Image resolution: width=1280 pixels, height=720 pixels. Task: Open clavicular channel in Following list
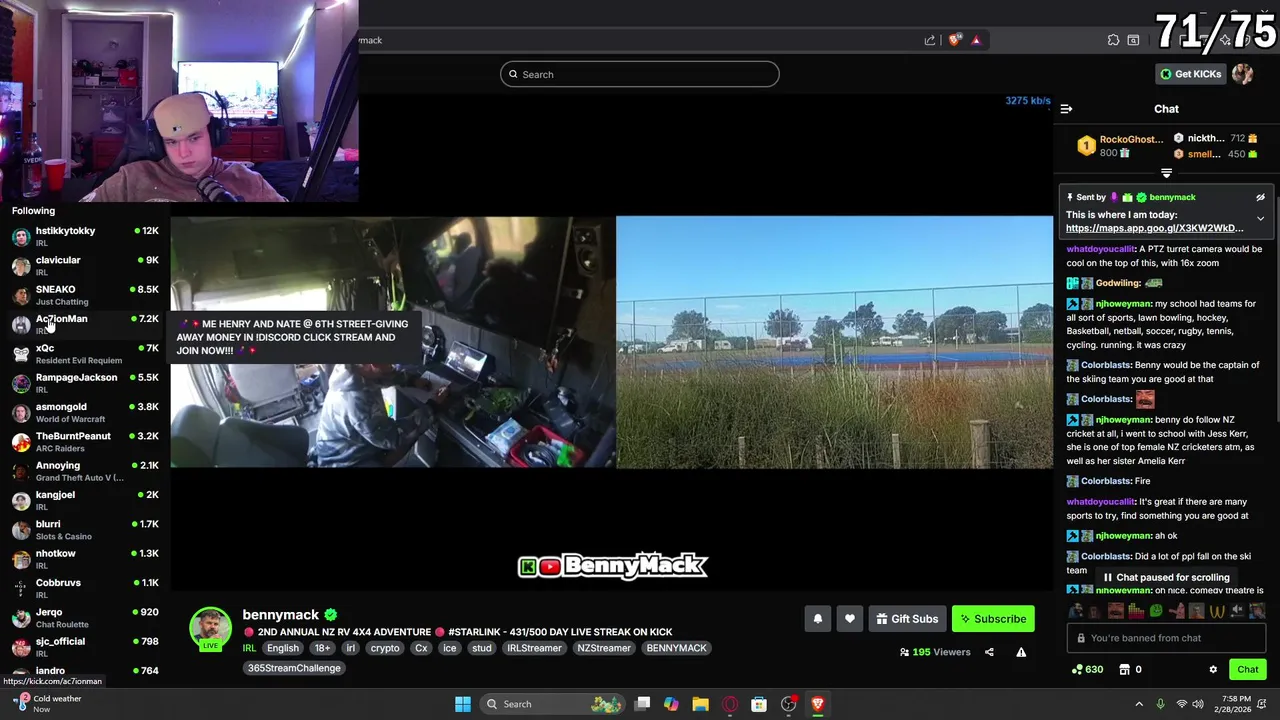tap(85, 265)
